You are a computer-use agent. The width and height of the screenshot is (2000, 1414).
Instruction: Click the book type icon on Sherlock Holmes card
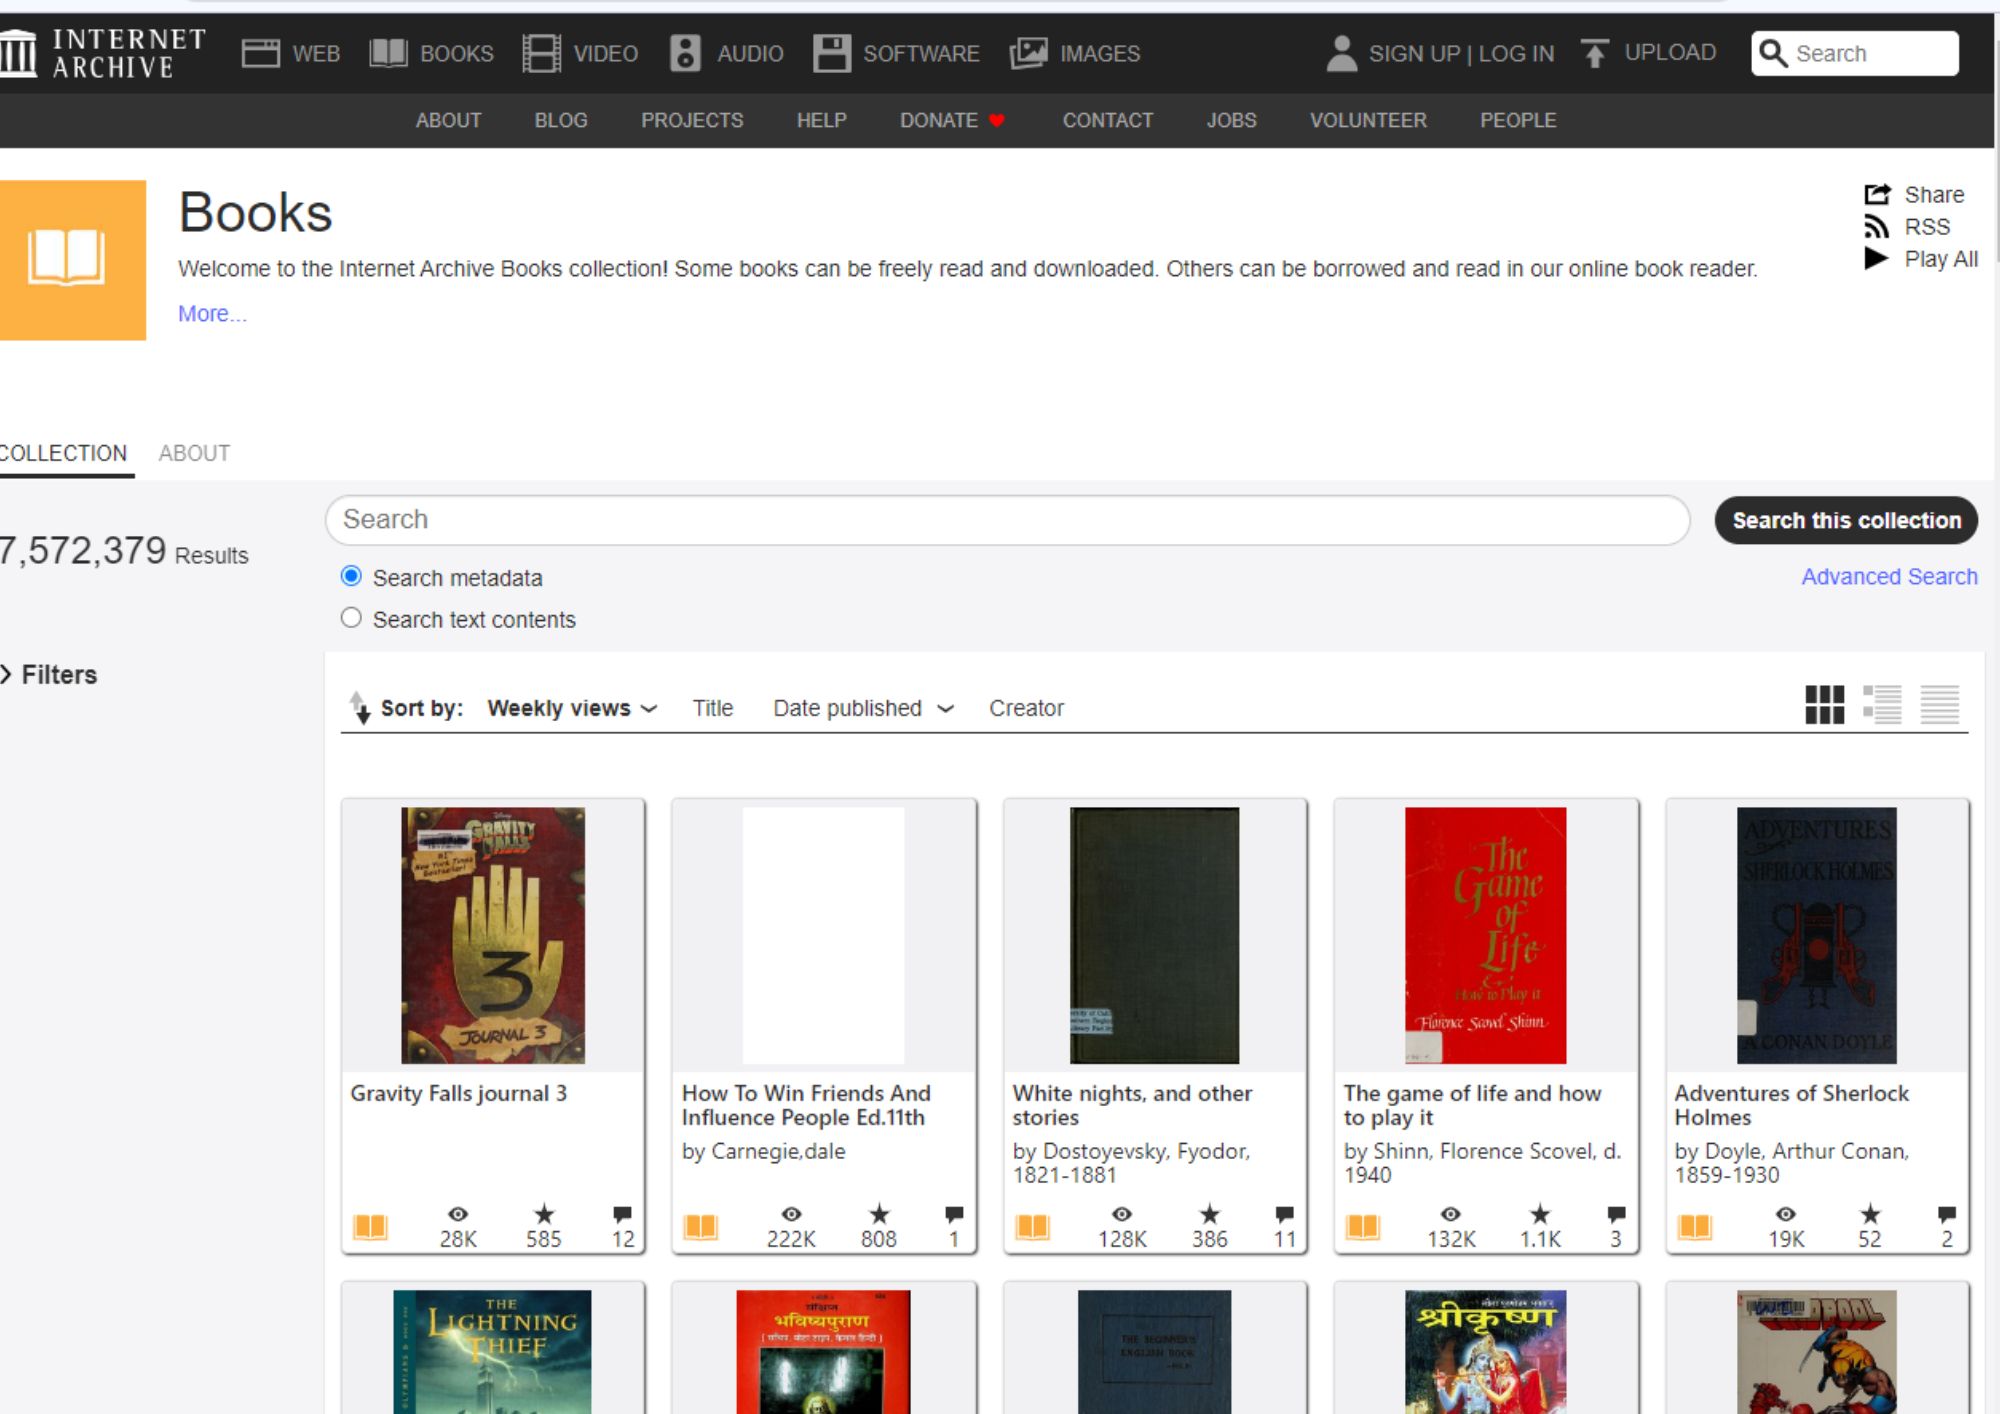tap(1694, 1226)
